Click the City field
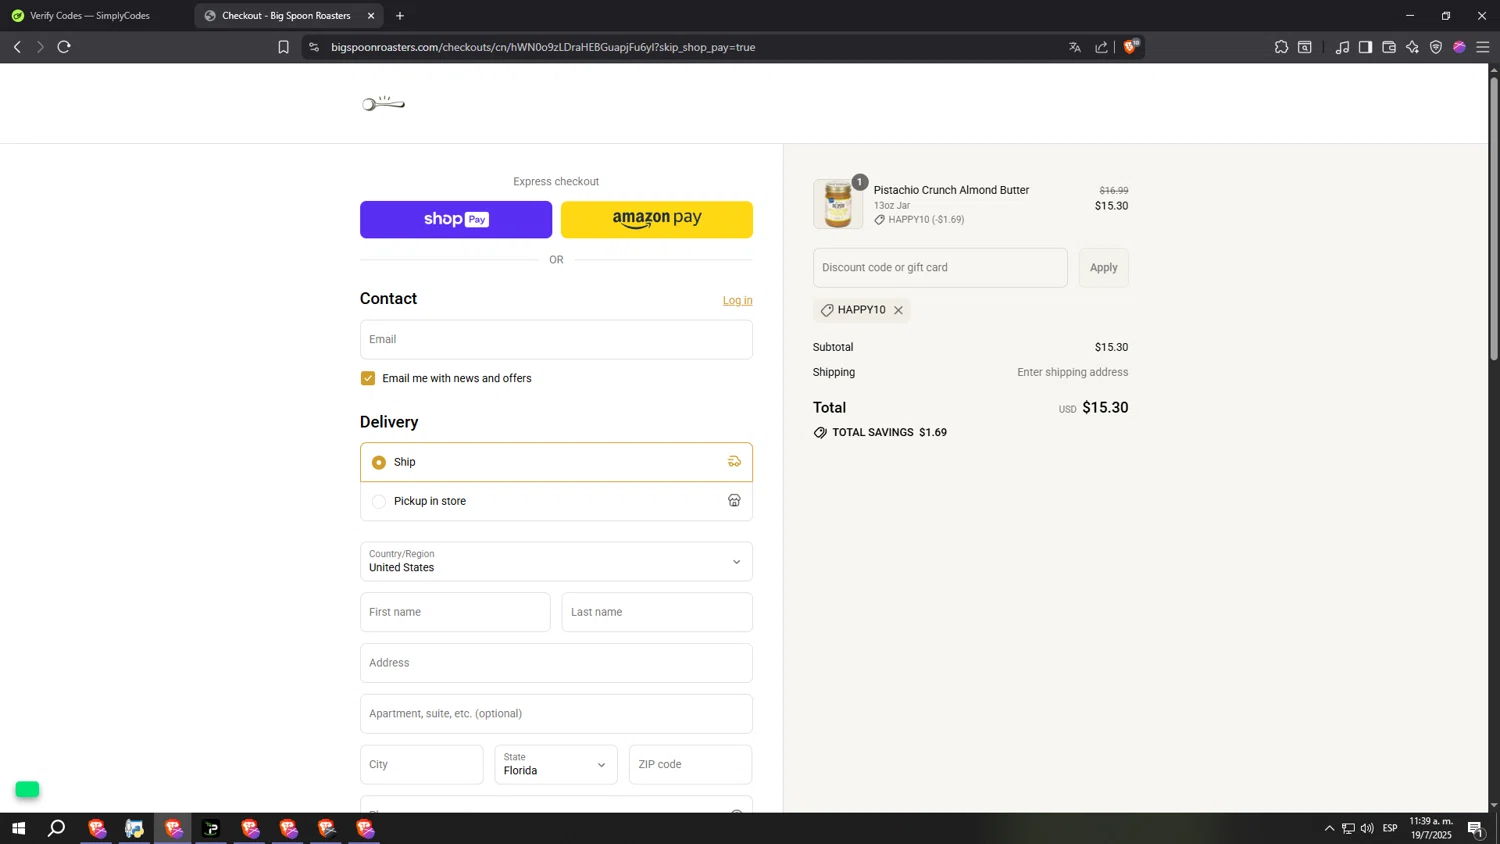This screenshot has width=1500, height=844. pyautogui.click(x=421, y=764)
